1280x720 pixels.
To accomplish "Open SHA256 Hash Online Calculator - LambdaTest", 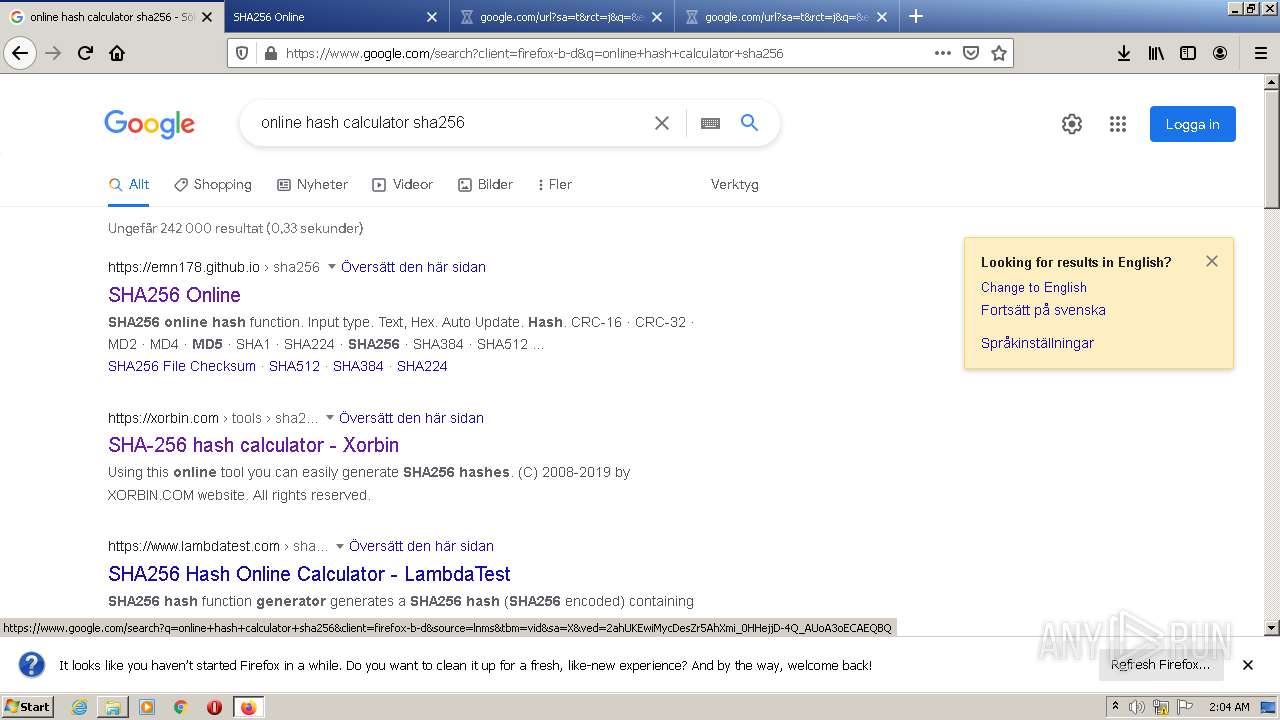I will coord(309,574).
